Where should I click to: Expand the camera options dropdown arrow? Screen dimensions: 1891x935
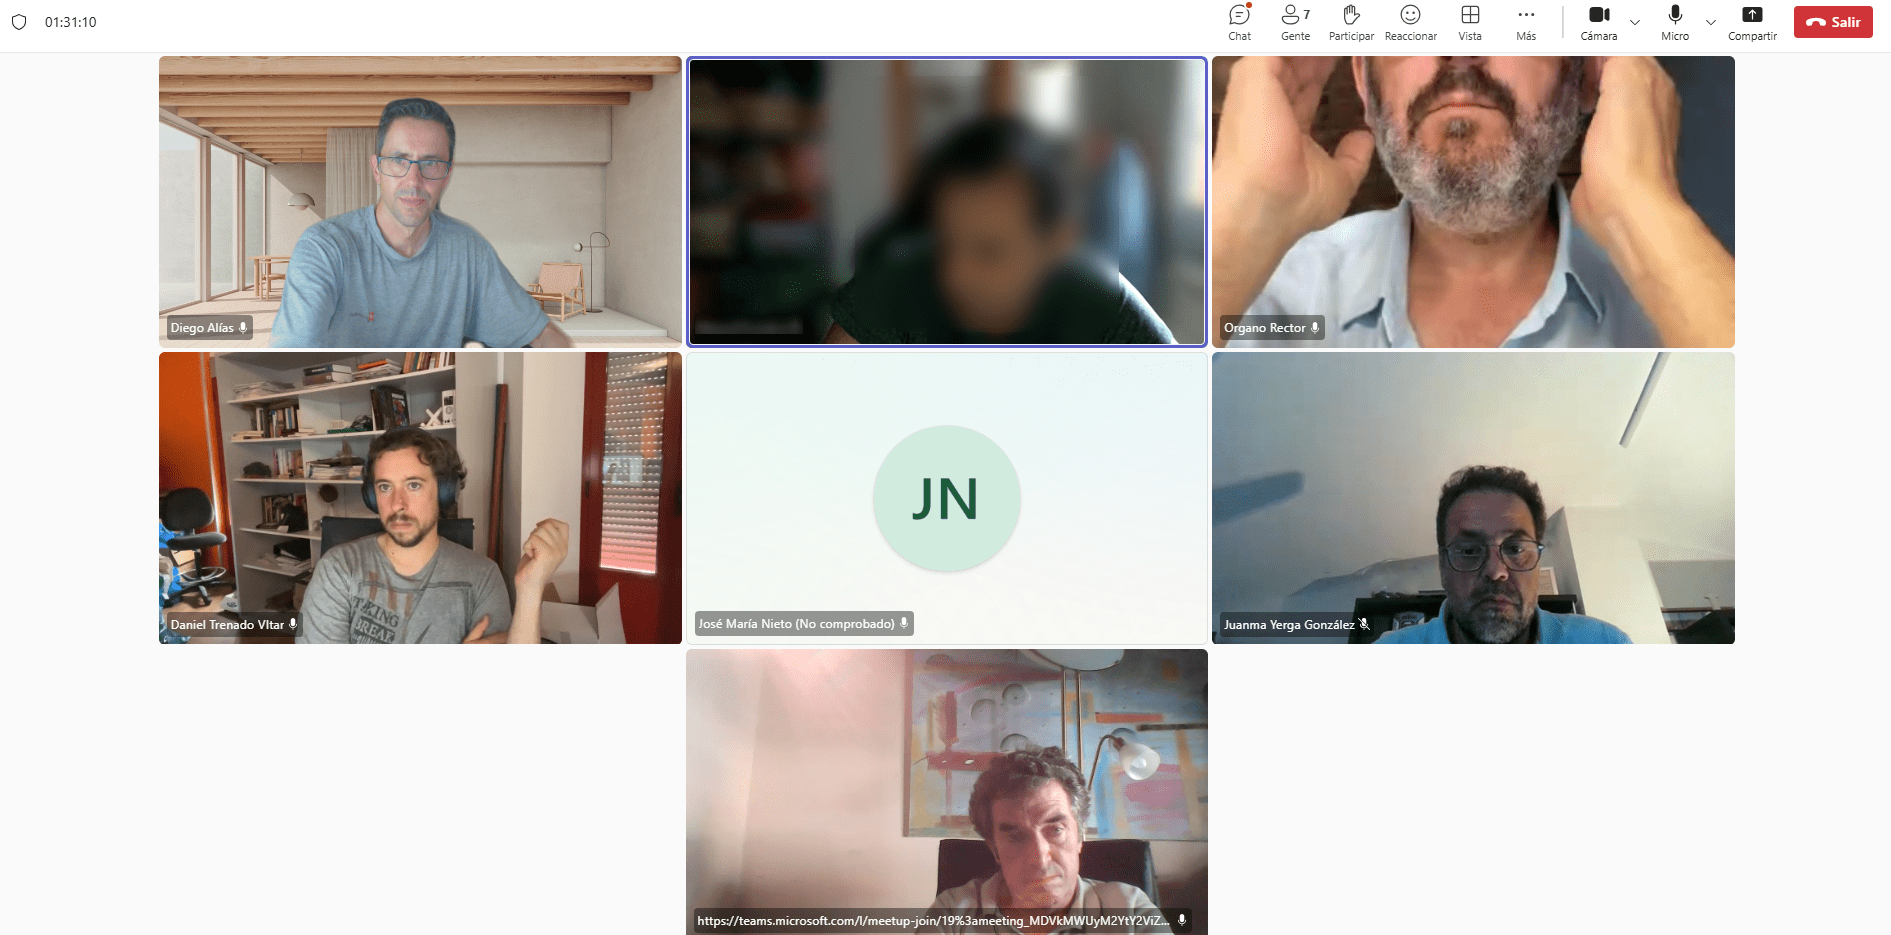click(x=1635, y=22)
